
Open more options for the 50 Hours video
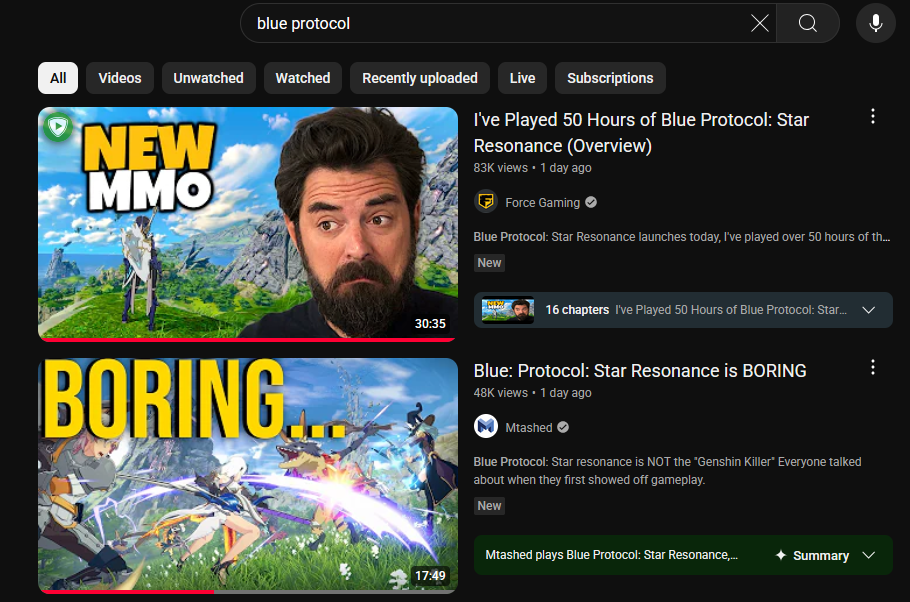(x=872, y=117)
